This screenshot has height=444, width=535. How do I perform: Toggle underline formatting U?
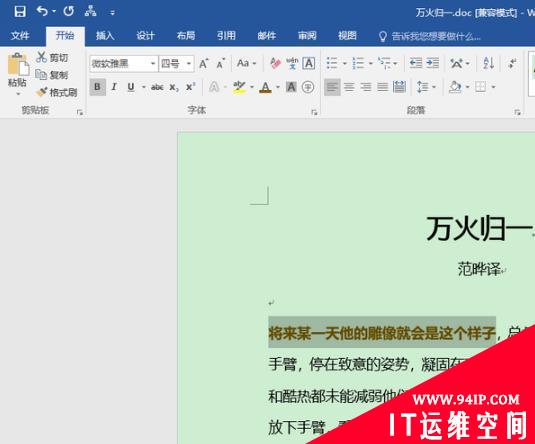[131, 87]
